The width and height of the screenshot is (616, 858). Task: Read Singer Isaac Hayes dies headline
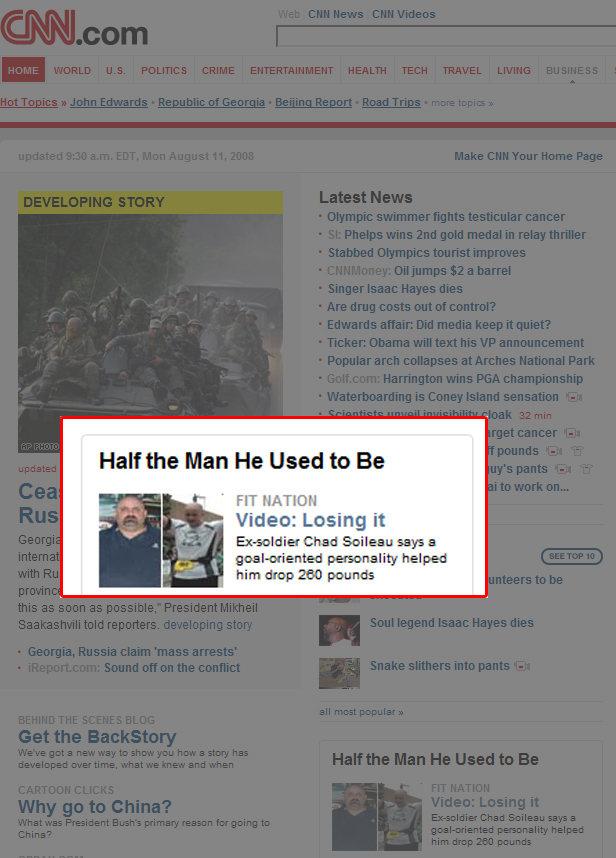point(395,289)
